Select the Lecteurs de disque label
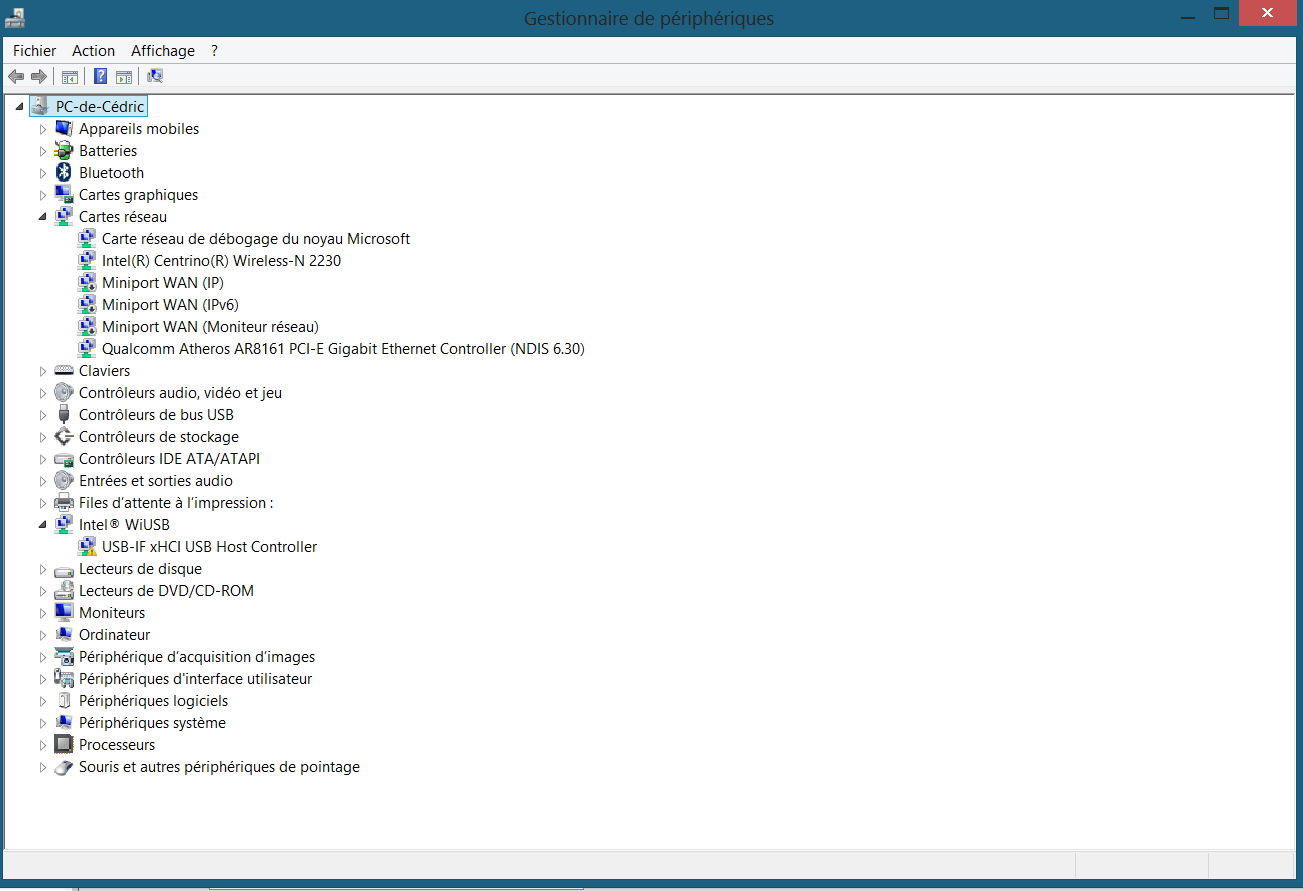This screenshot has width=1303, height=891. pos(140,568)
